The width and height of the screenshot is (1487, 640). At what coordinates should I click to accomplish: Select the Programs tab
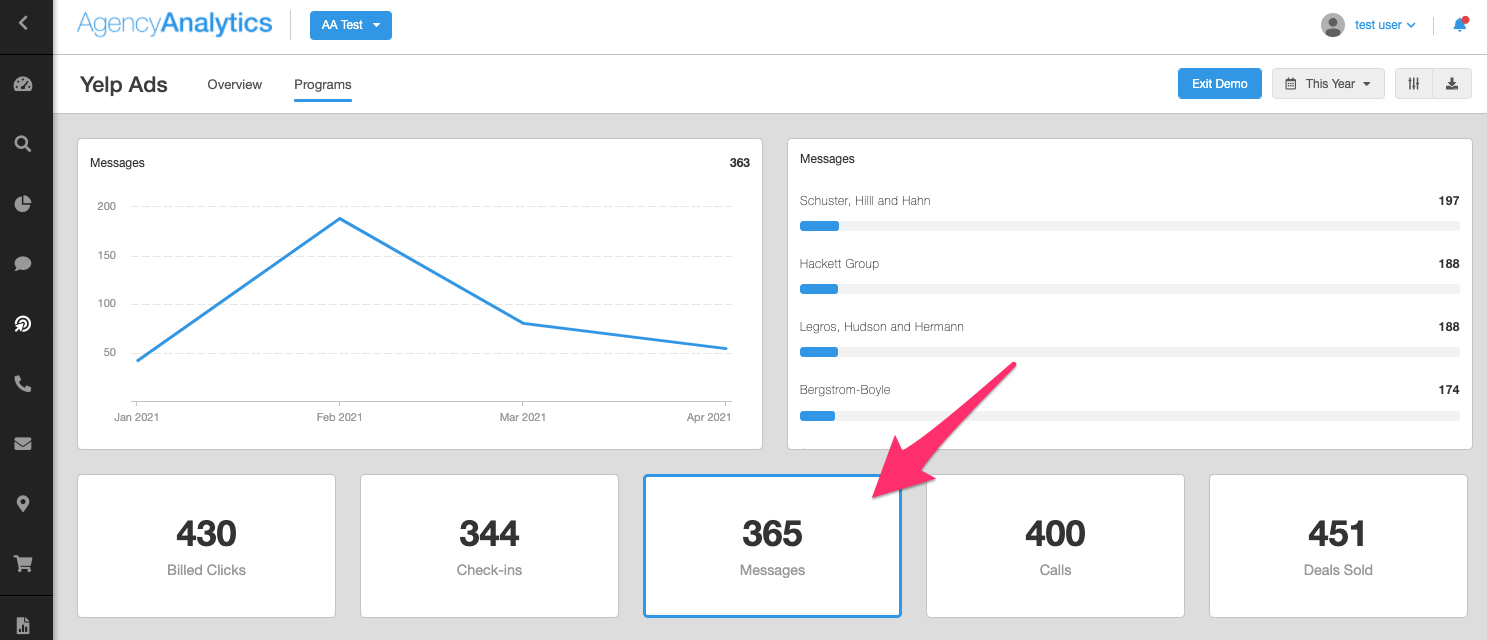[x=322, y=85]
